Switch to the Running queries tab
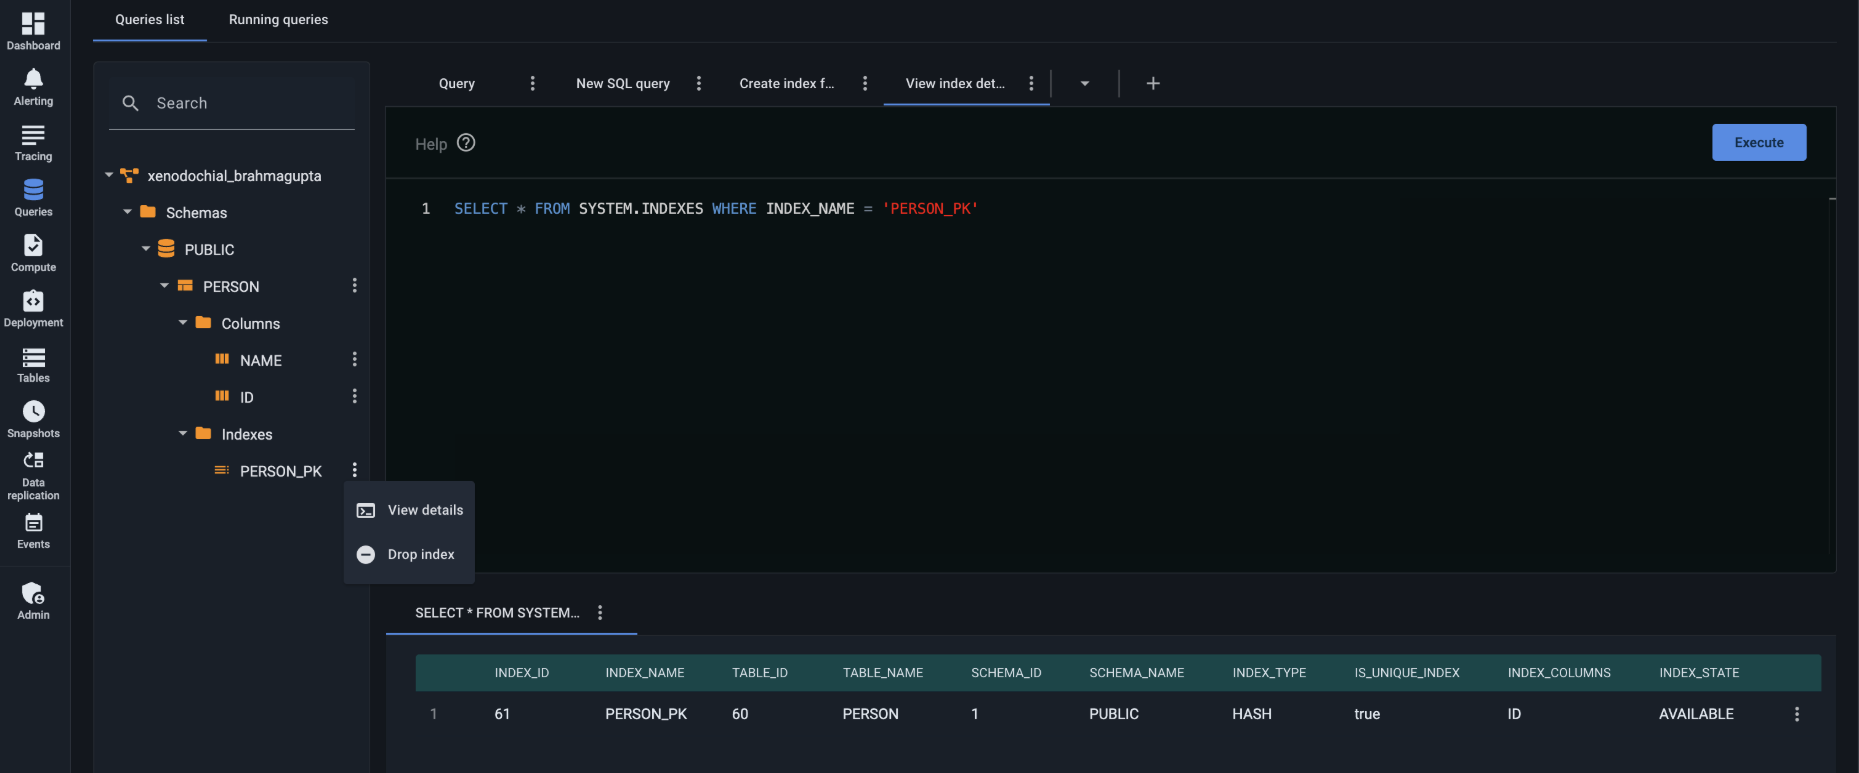This screenshot has width=1859, height=773. tap(278, 20)
